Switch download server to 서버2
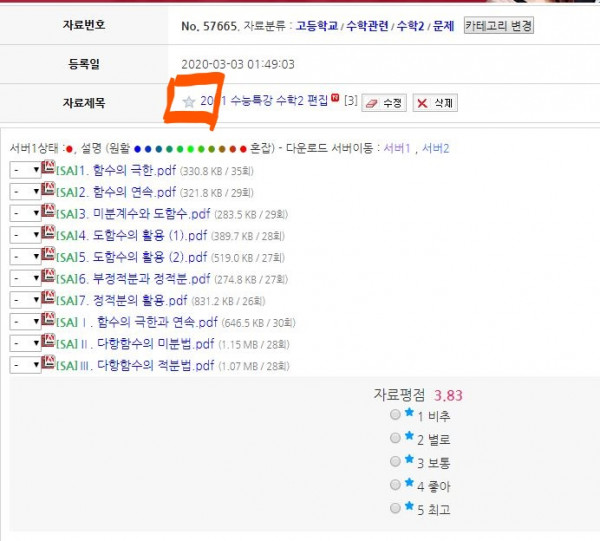This screenshot has width=600, height=541. 435,148
